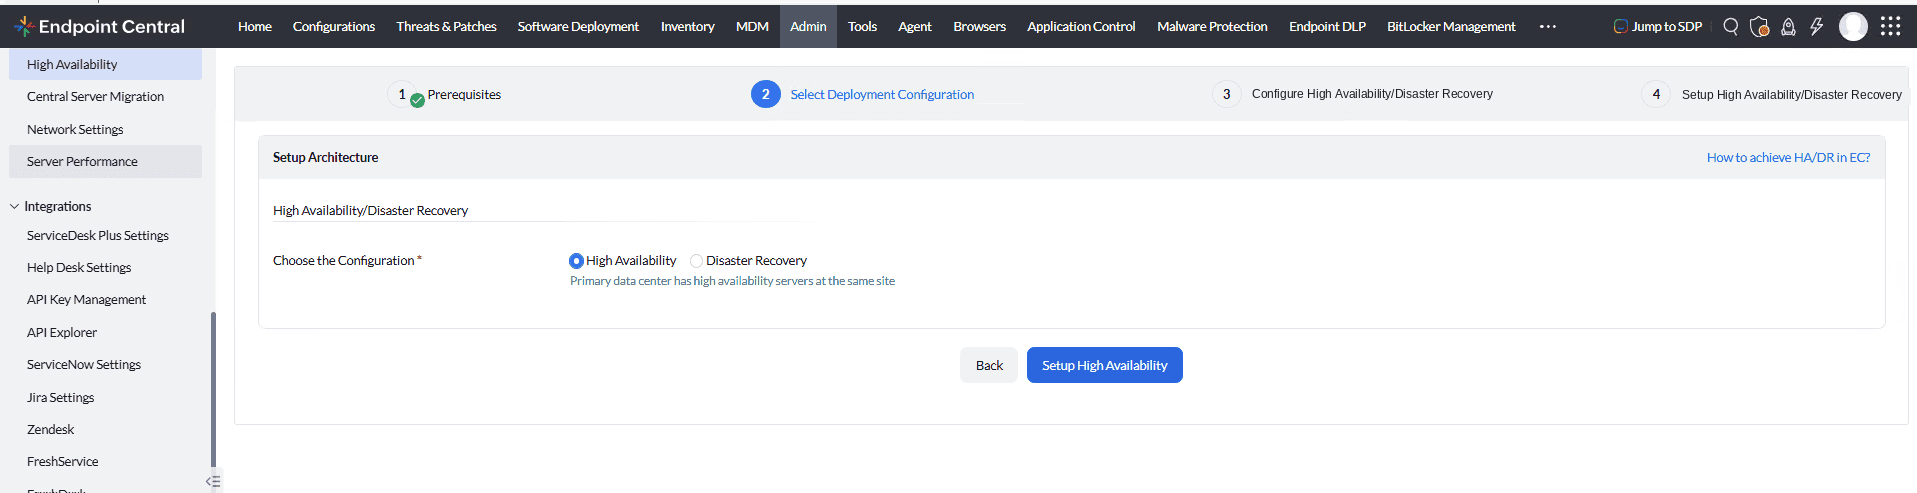The height and width of the screenshot is (493, 1917).
Task: Open the Agent tab
Action: (x=915, y=26)
